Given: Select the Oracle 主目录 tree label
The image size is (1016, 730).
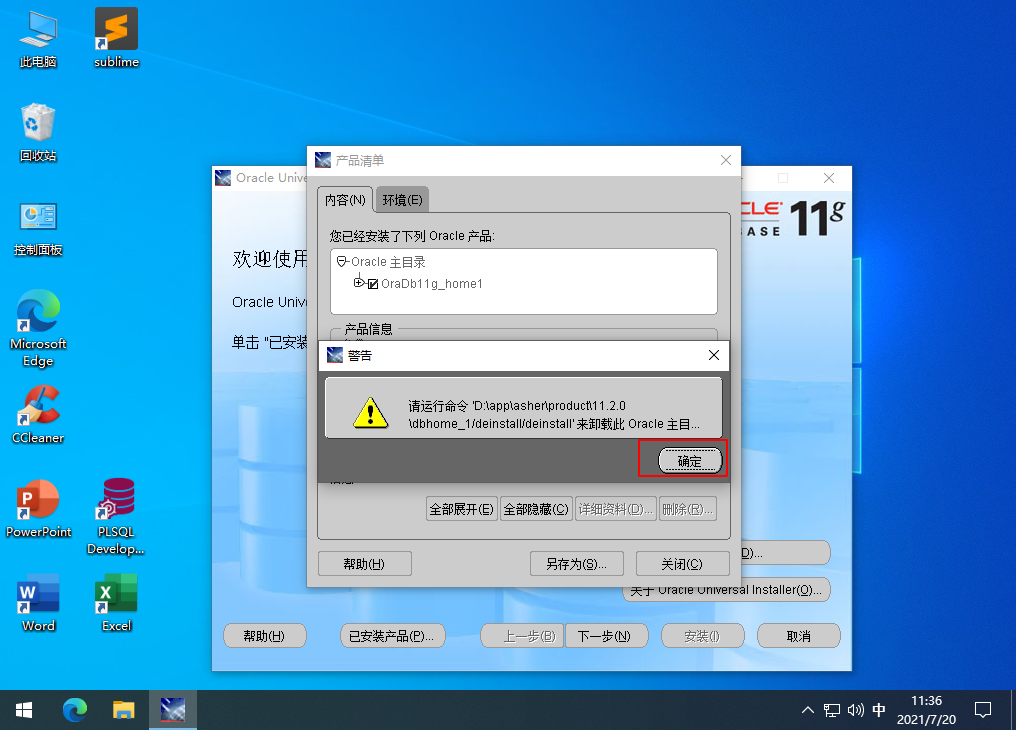Looking at the screenshot, I should click(388, 262).
